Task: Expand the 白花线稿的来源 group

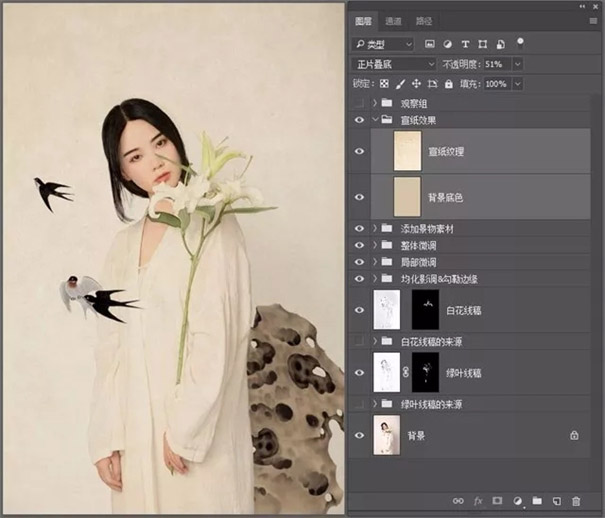Action: [375, 341]
